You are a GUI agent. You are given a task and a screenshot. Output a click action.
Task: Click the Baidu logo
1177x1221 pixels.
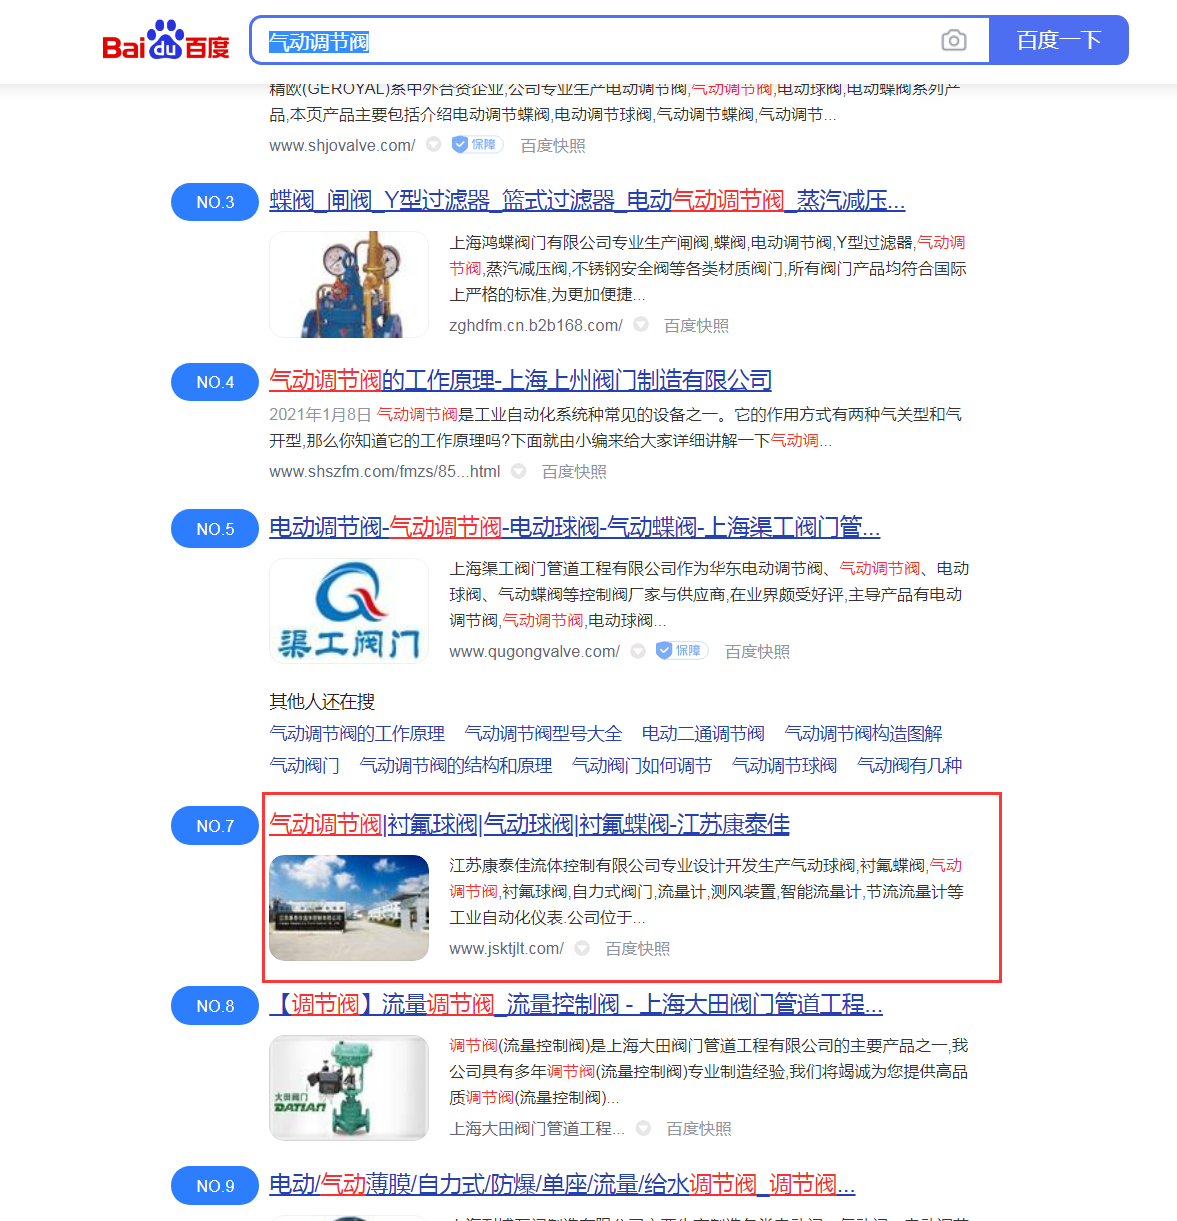[166, 41]
